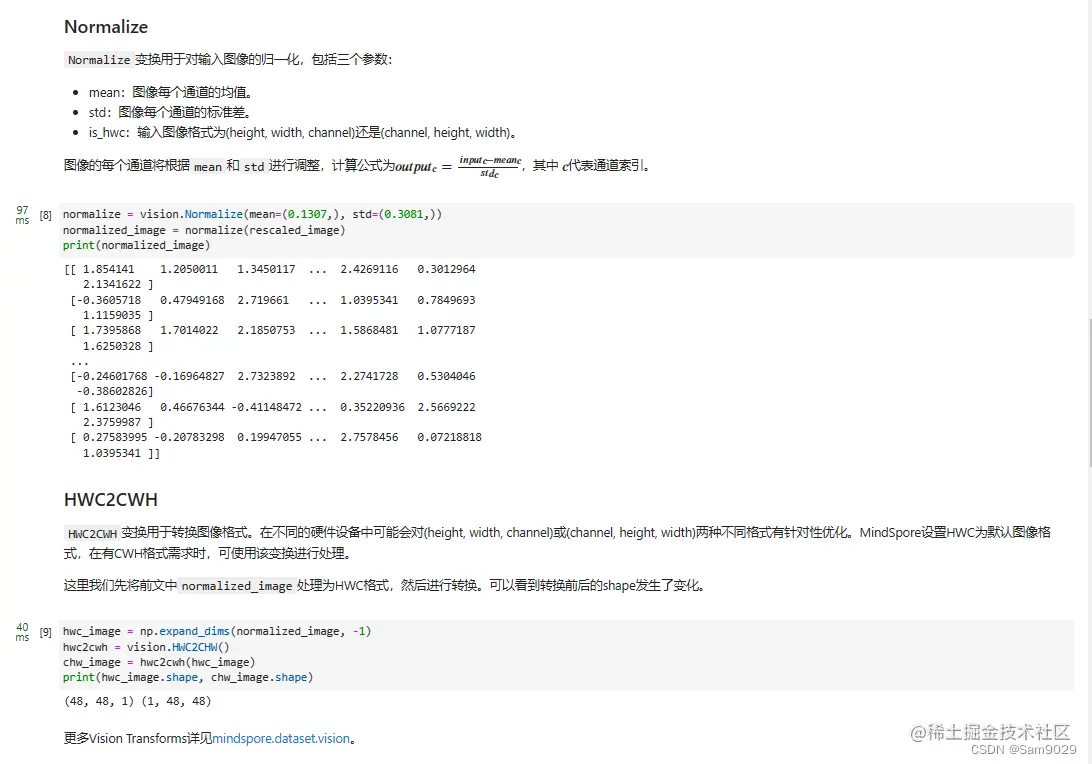
Task: Click the 'mean: 图像每个通道的均值' bullet
Action: 170,92
